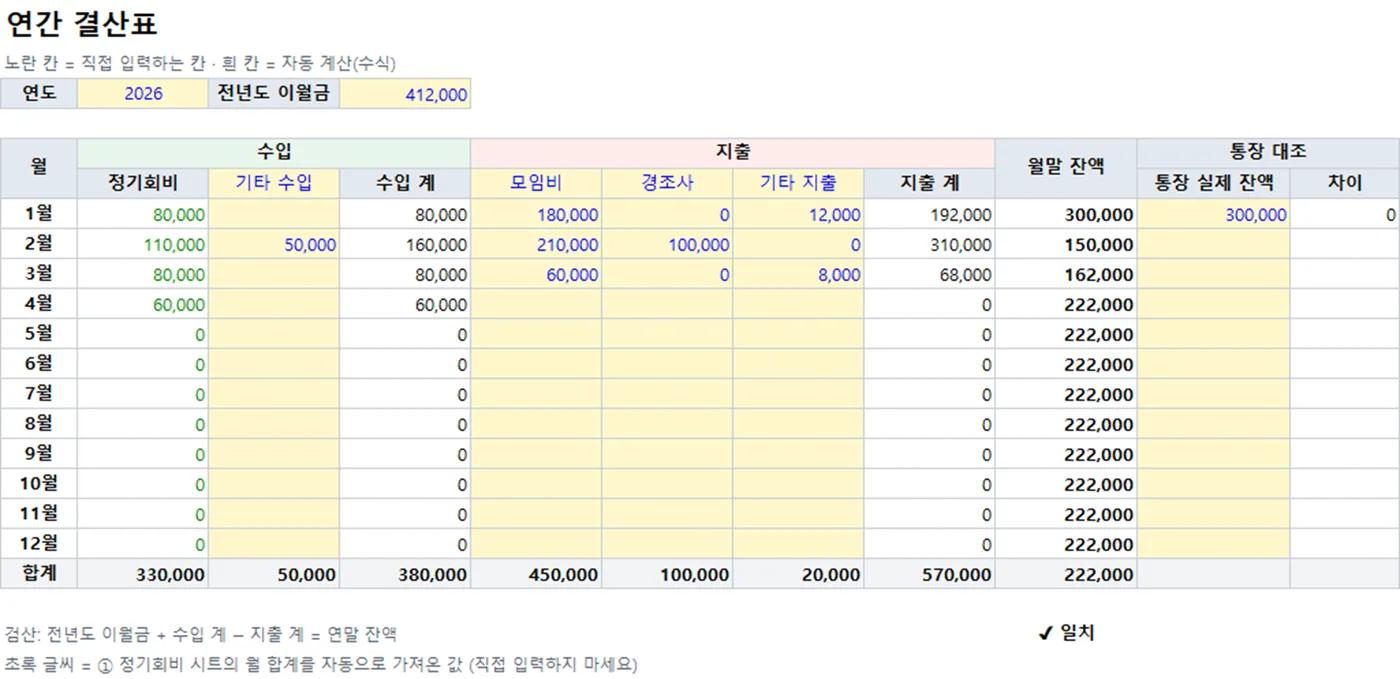1400x679 pixels.
Task: Click the 정기회비 column header
Action: coord(143,183)
